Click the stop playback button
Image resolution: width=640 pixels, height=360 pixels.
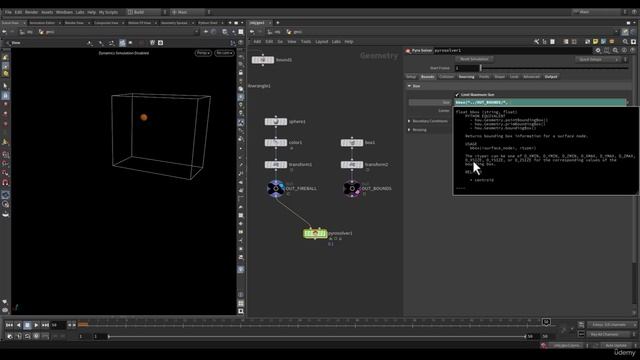(27, 325)
